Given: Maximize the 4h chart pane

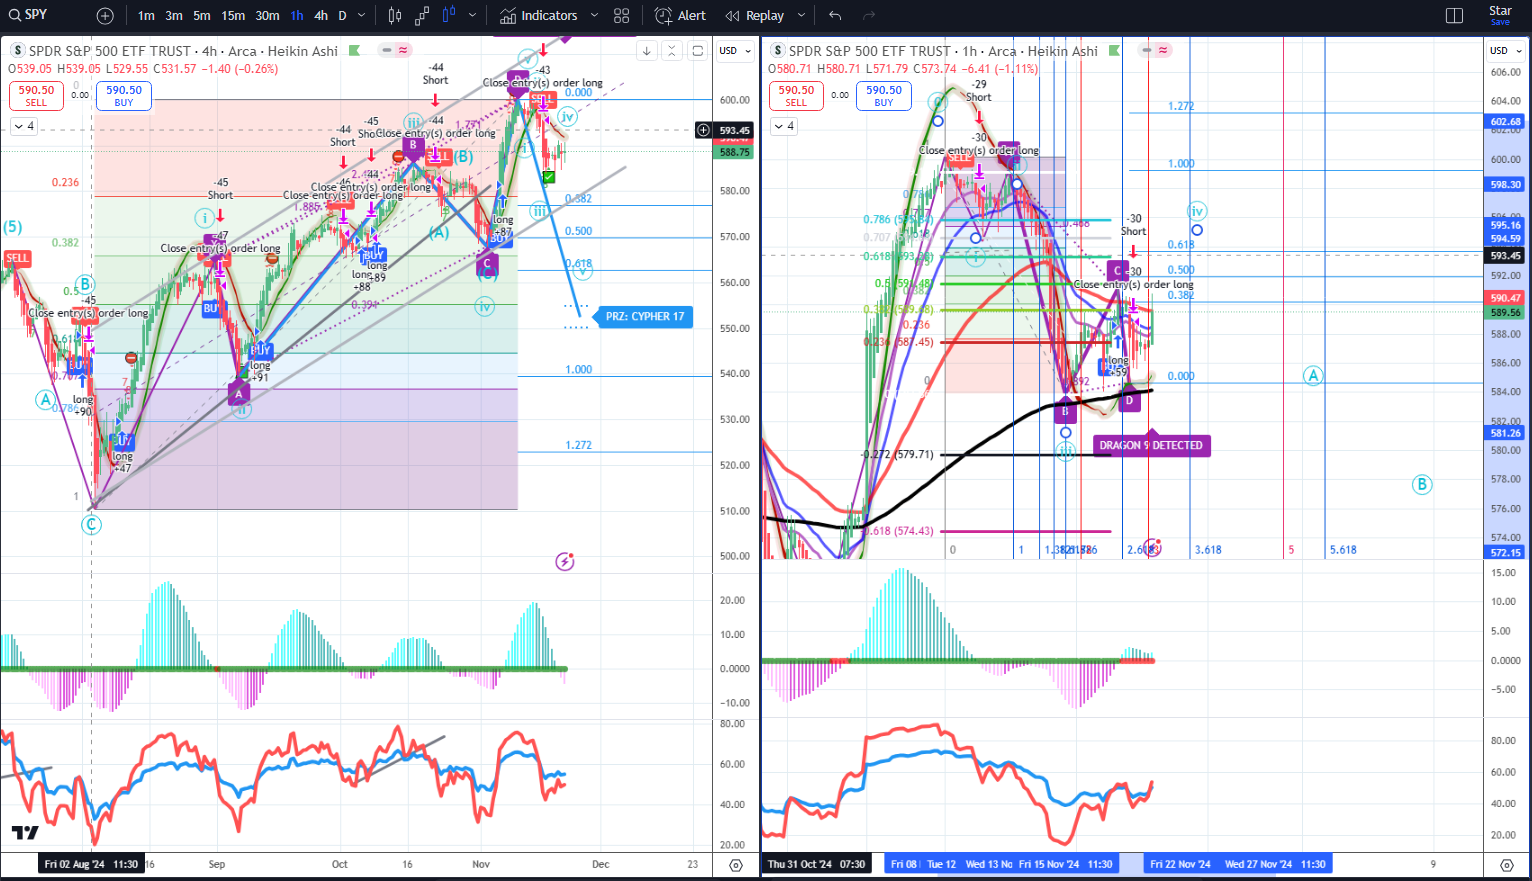Looking at the screenshot, I should click(698, 51).
